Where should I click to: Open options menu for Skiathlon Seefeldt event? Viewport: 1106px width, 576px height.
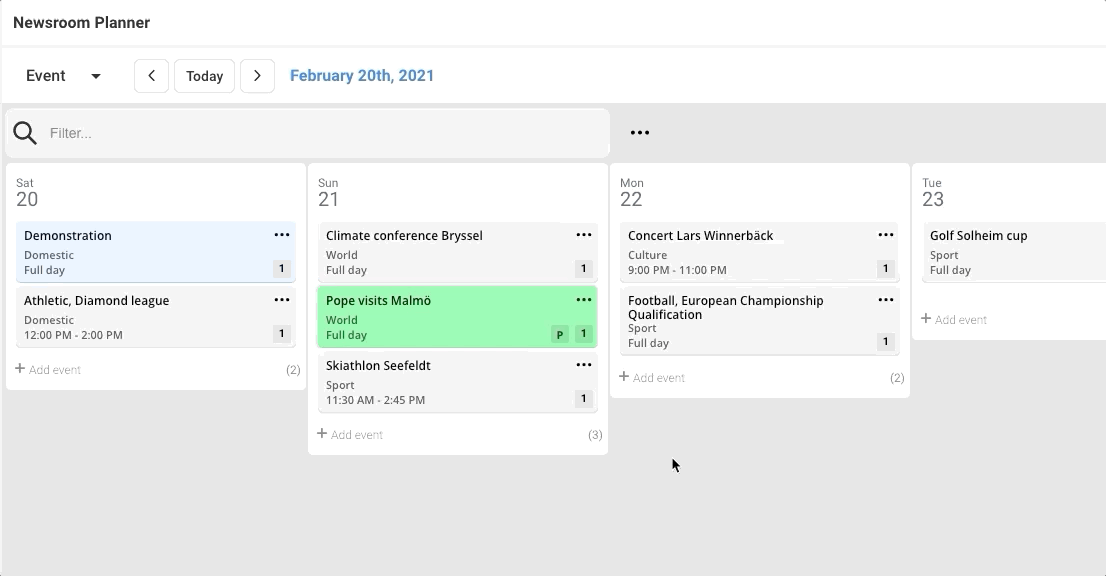[584, 364]
